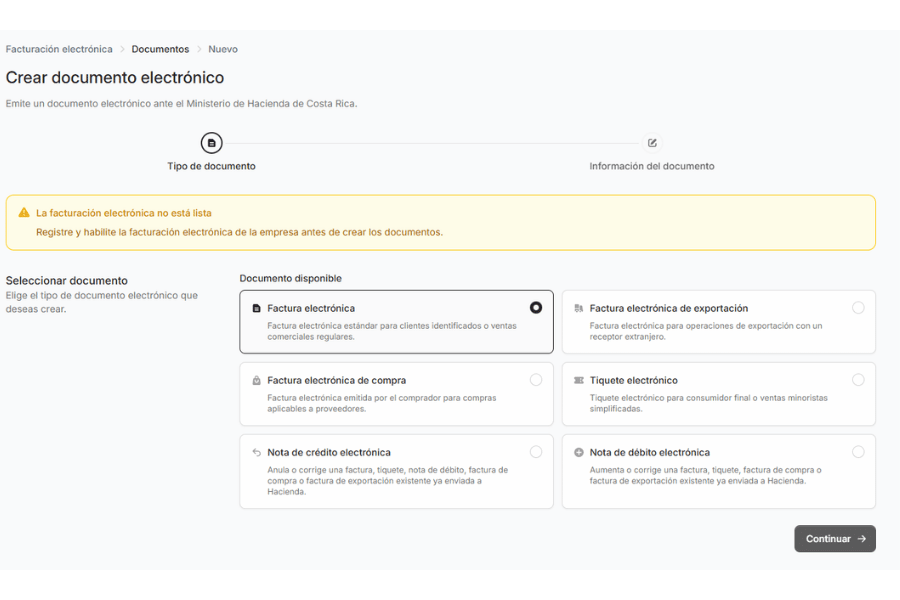Viewport: 900px width, 600px height.
Task: Click the 'Documento disponible' label
Action: click(x=290, y=278)
